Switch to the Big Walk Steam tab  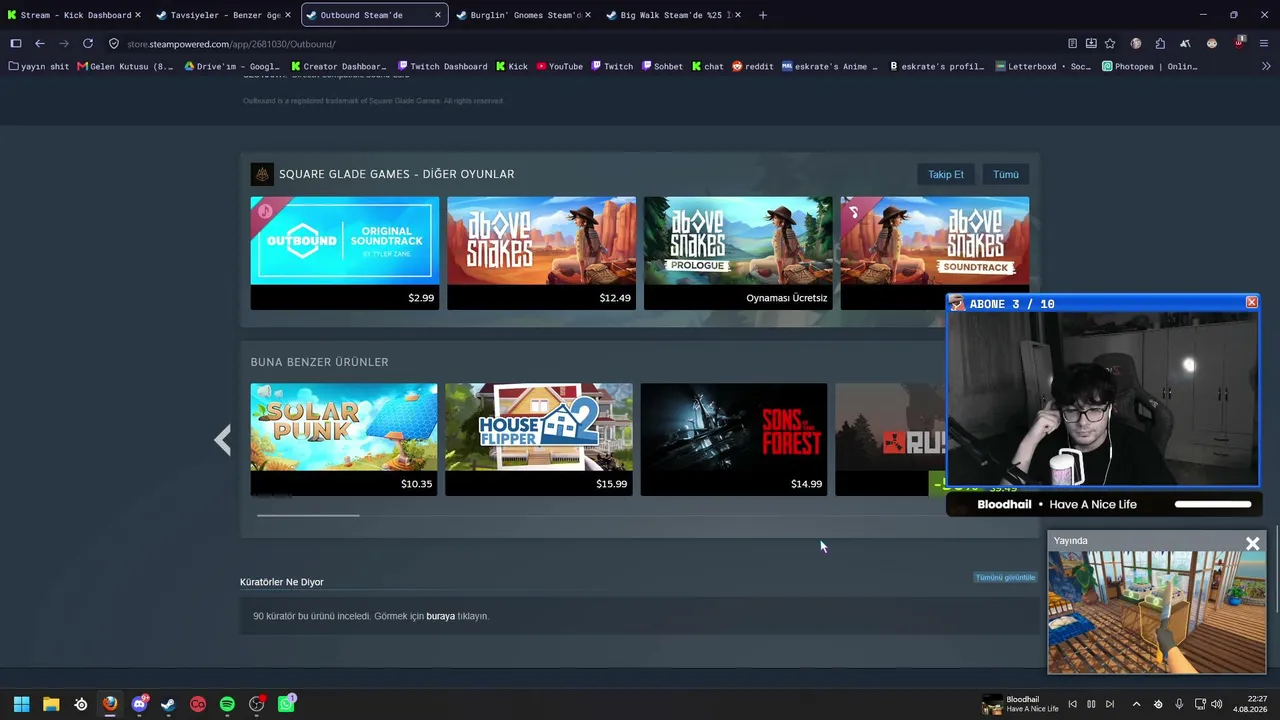point(672,15)
